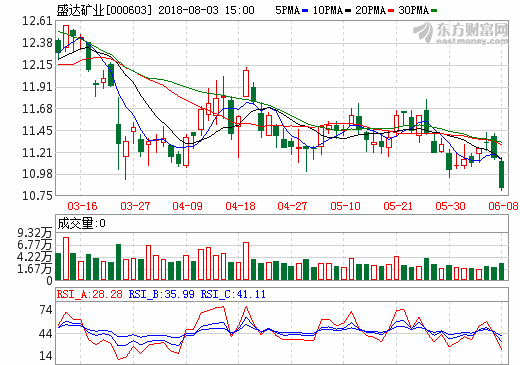Click the price axis label 11.68

coord(37,109)
